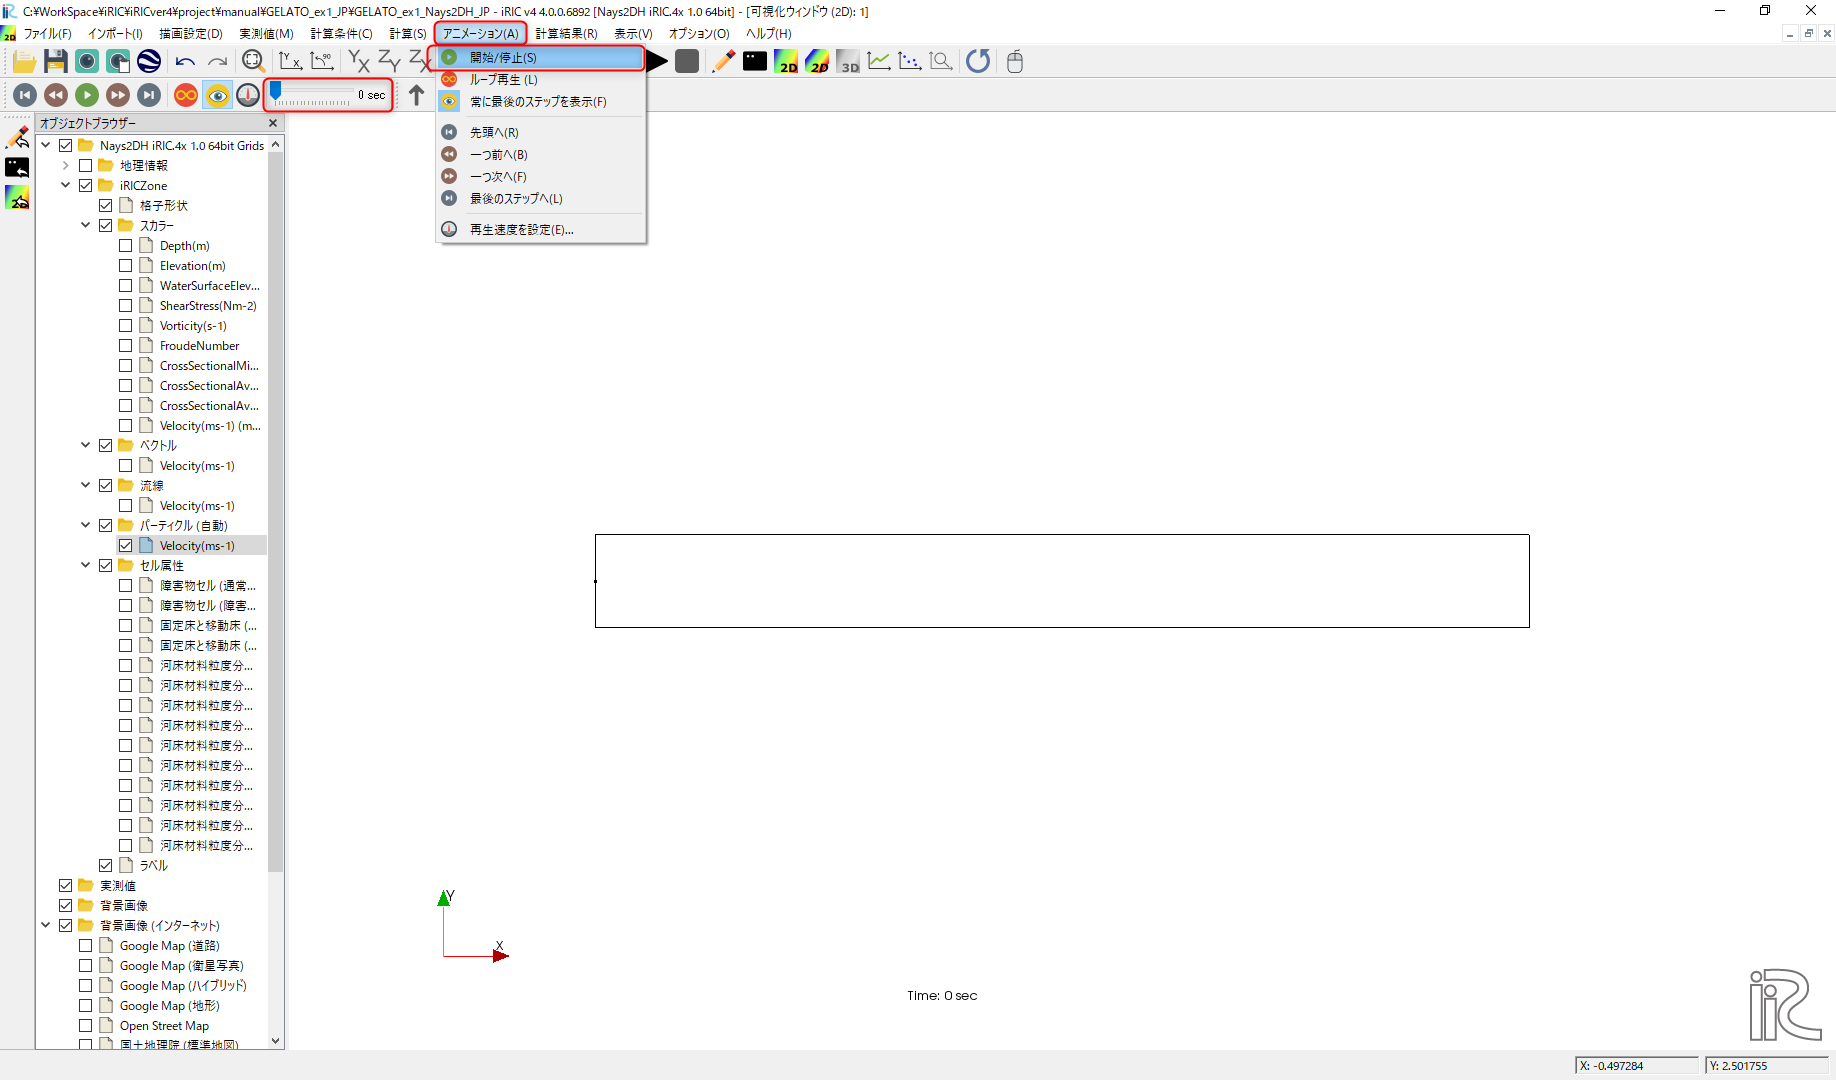
Task: Open the graph window line chart icon
Action: 879,62
